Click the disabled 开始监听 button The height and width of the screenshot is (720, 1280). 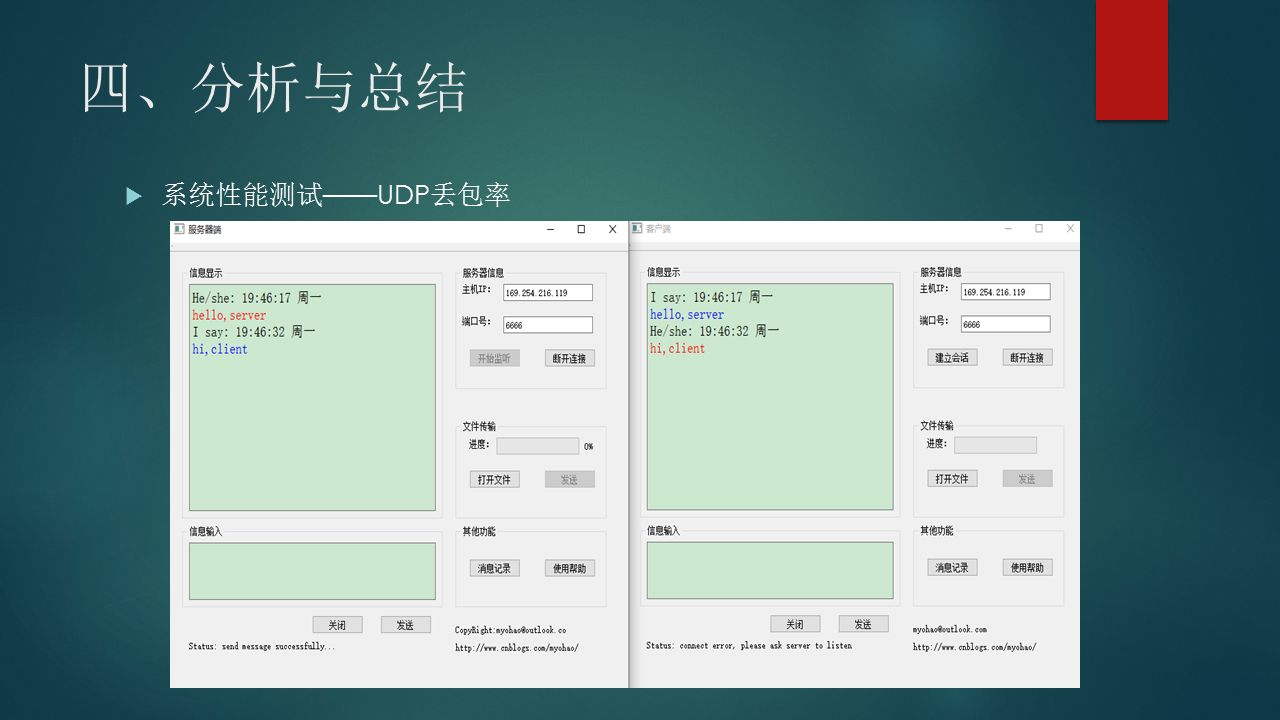coord(495,358)
